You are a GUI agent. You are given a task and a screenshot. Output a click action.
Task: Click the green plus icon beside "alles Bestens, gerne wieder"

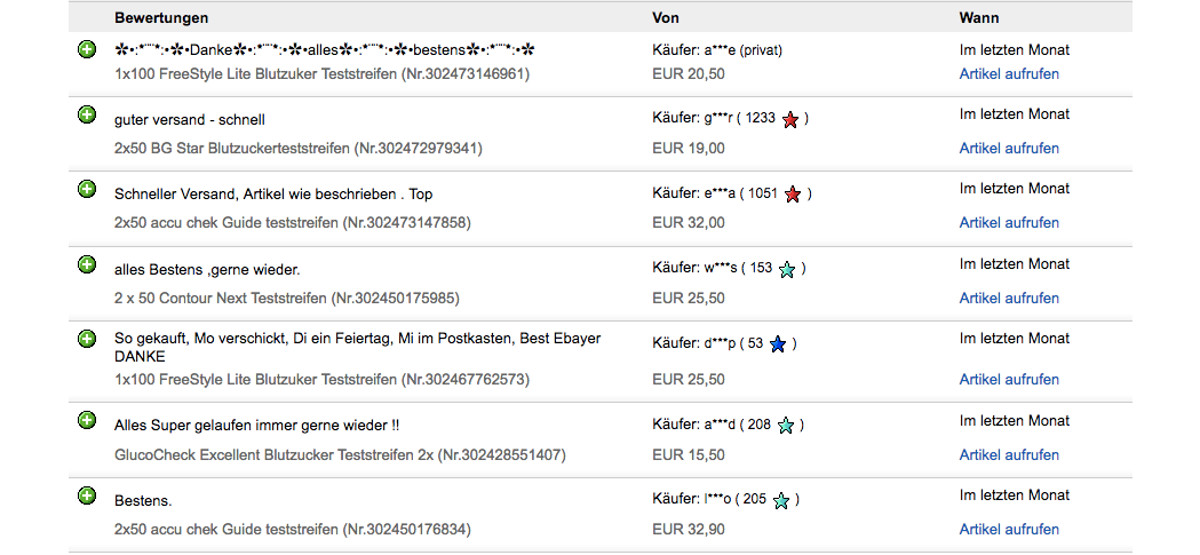87,264
